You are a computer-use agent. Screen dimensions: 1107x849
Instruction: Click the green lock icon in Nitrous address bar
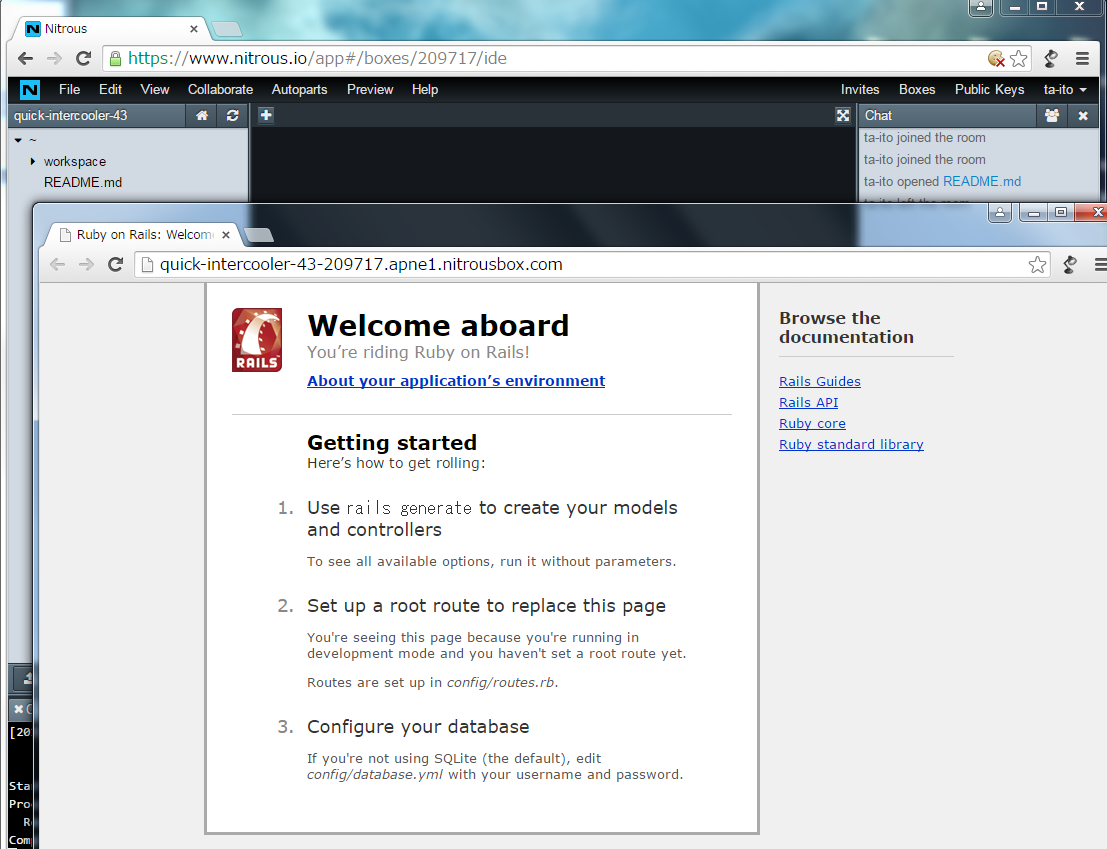[x=115, y=59]
